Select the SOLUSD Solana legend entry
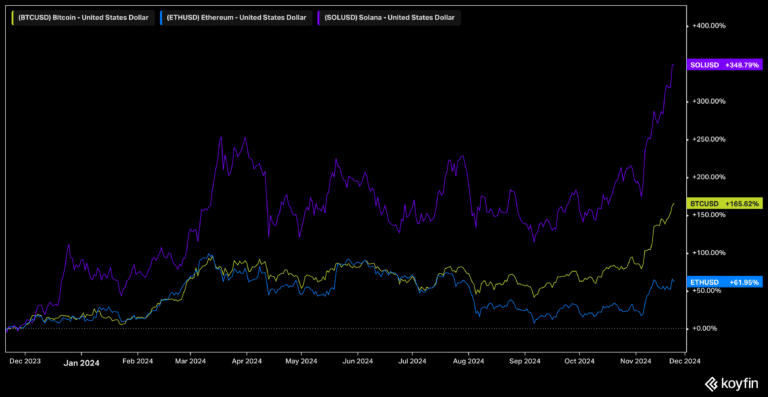 (389, 18)
